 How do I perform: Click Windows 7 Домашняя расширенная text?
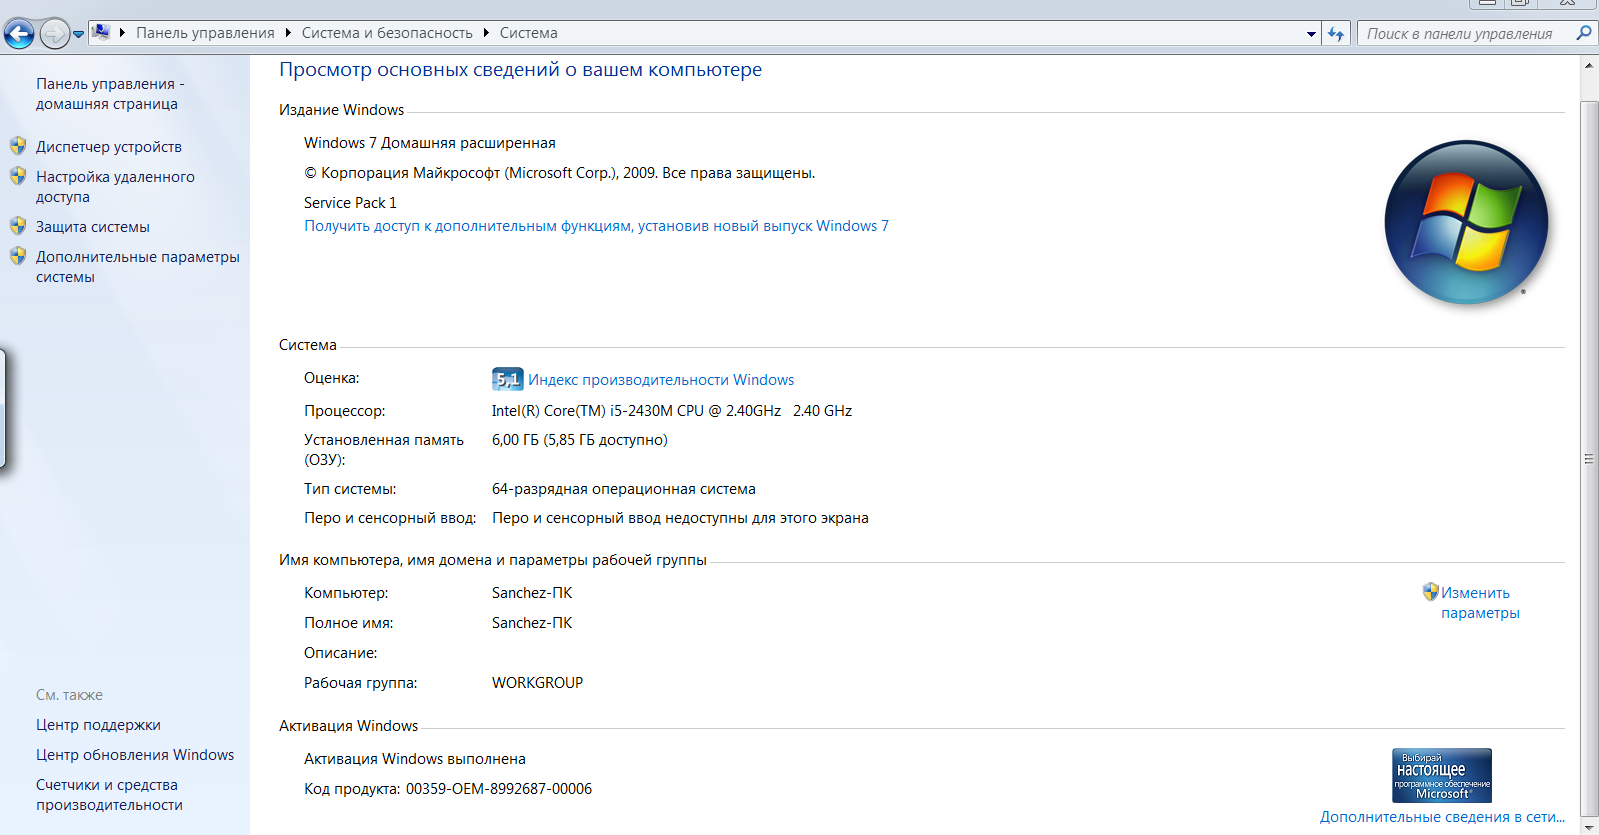click(x=430, y=143)
